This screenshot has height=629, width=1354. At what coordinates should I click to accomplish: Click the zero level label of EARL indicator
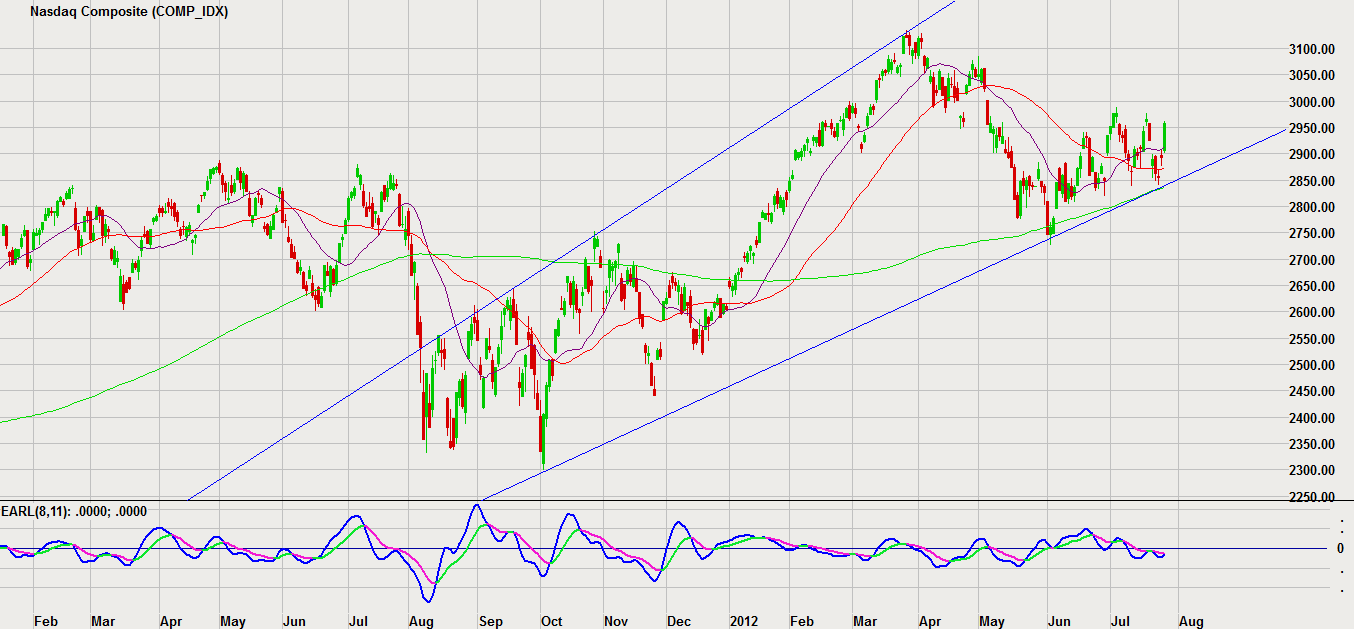coord(1340,549)
